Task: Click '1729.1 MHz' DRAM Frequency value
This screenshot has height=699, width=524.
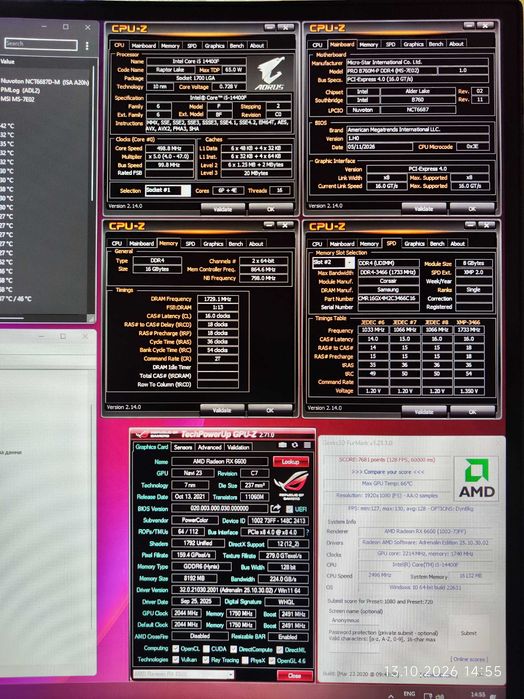Action: (x=217, y=299)
